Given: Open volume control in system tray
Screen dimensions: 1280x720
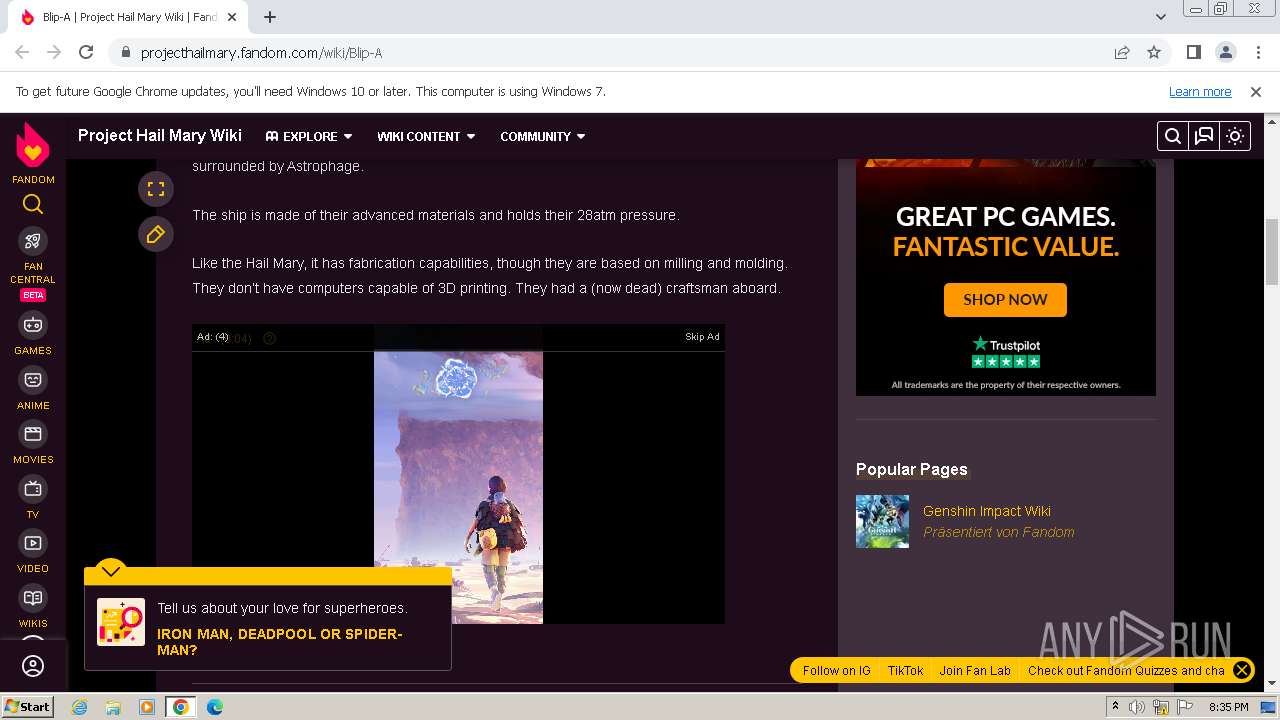Looking at the screenshot, I should click(x=1137, y=707).
